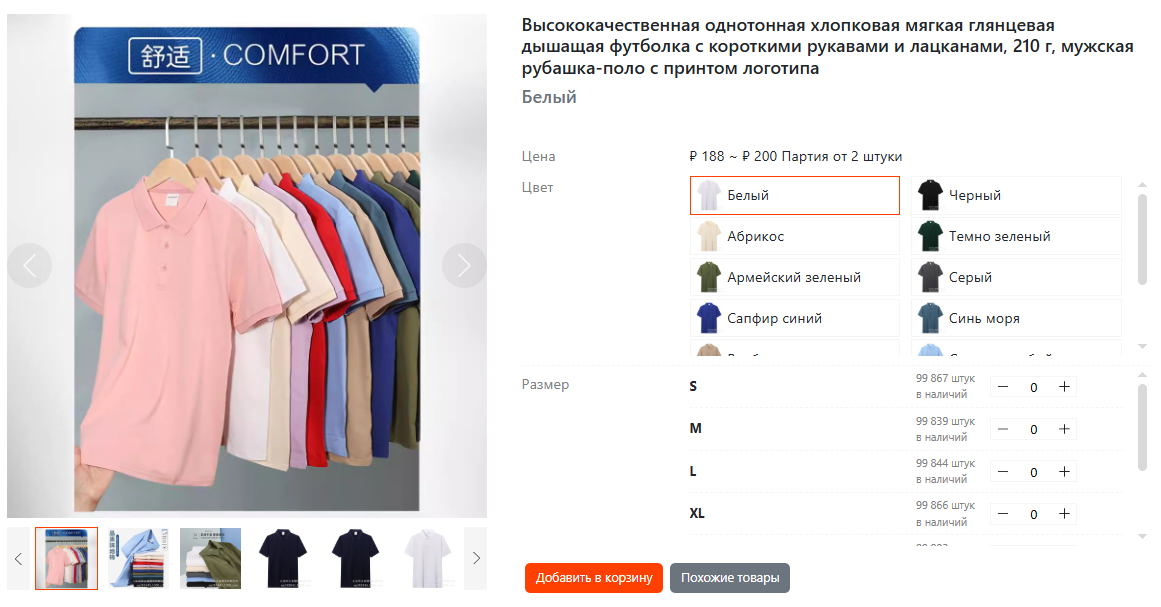Select the Абрикос color option

[794, 236]
